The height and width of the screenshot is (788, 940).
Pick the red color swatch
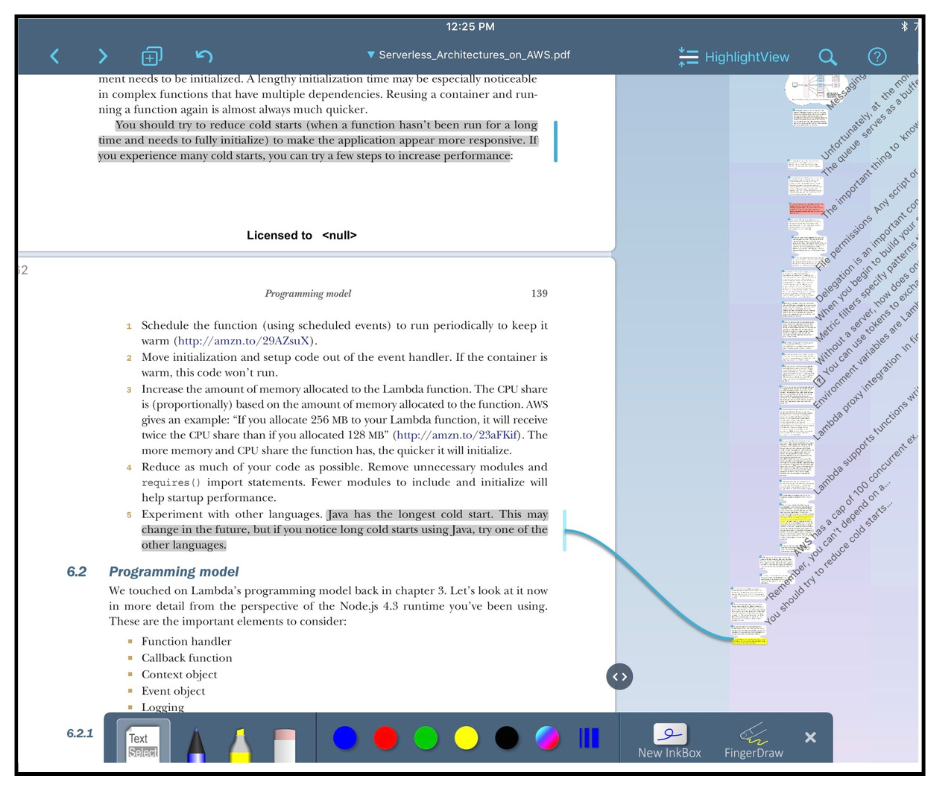[x=386, y=738]
